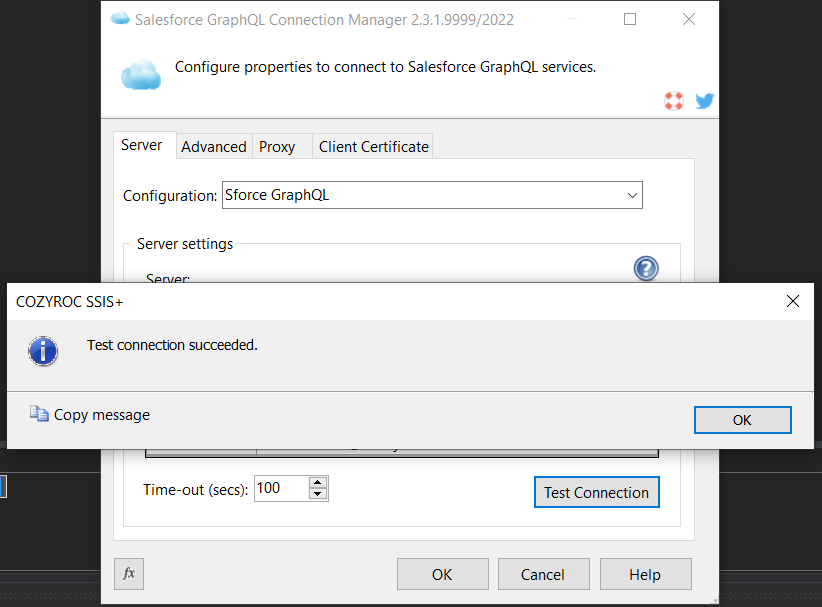Close the COZYROC SSIS+ message dialog
This screenshot has height=607, width=822.
click(x=792, y=301)
